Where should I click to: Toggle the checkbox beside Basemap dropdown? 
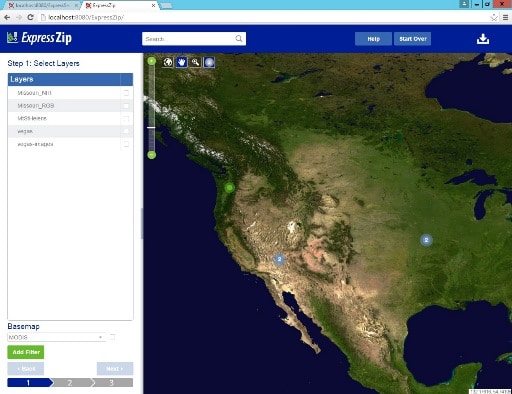(x=113, y=337)
